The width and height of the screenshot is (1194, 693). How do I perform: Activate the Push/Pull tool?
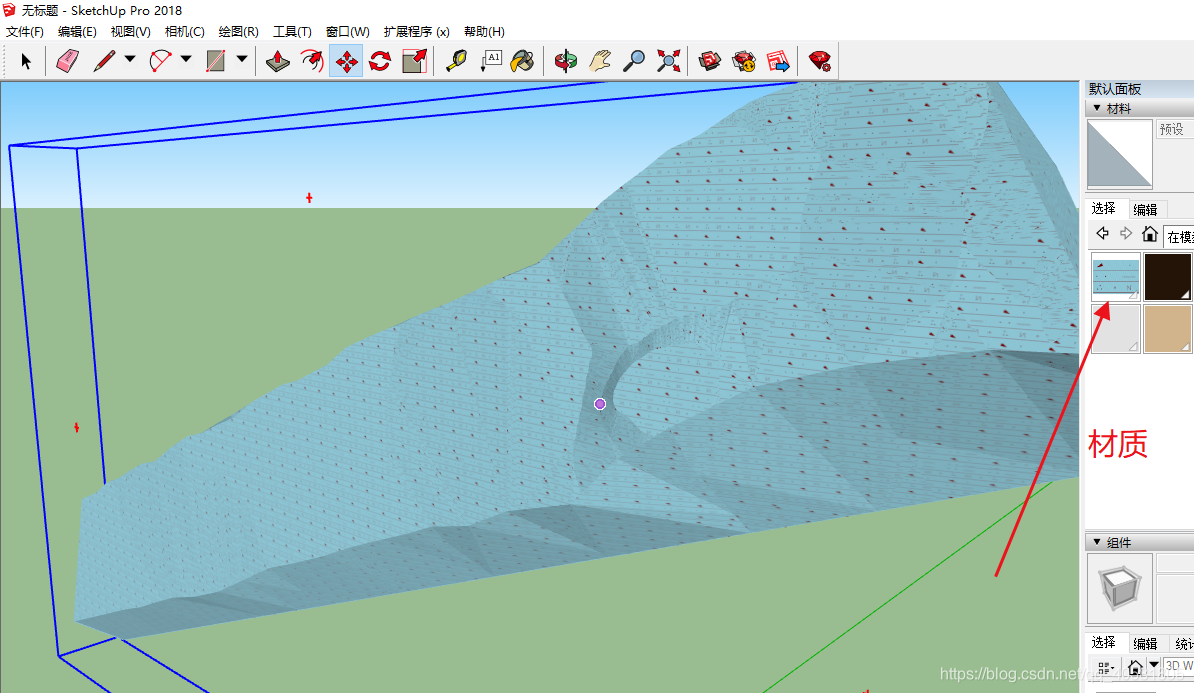(x=278, y=61)
